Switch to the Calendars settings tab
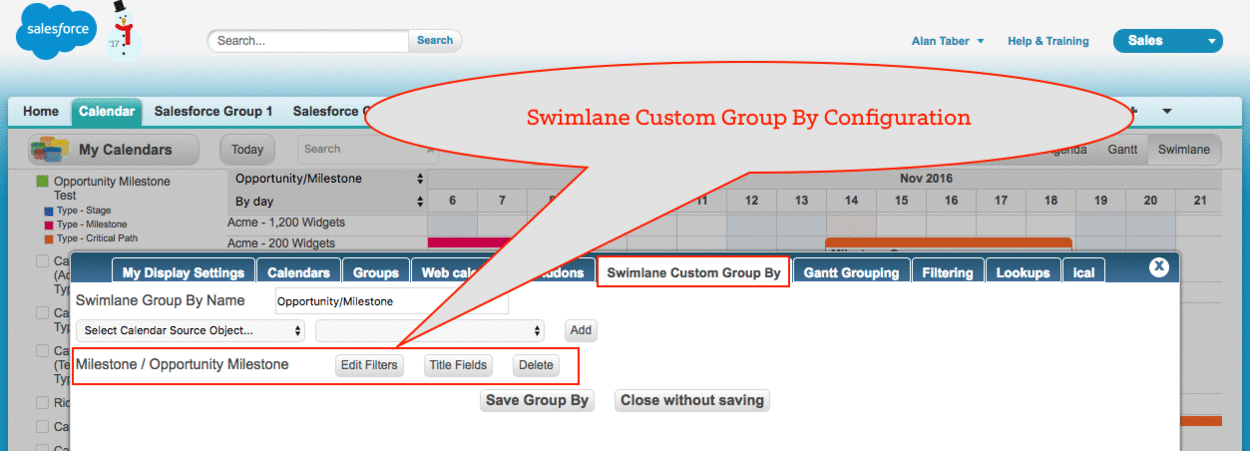This screenshot has width=1251, height=451. 299,272
